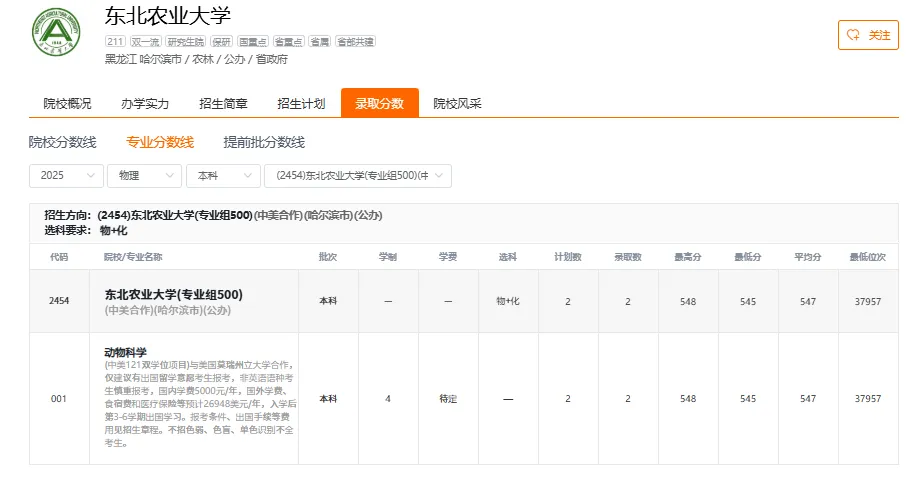Click 548 in the 专业组500 row
Image resolution: width=924 pixels, height=477 pixels.
click(x=688, y=301)
